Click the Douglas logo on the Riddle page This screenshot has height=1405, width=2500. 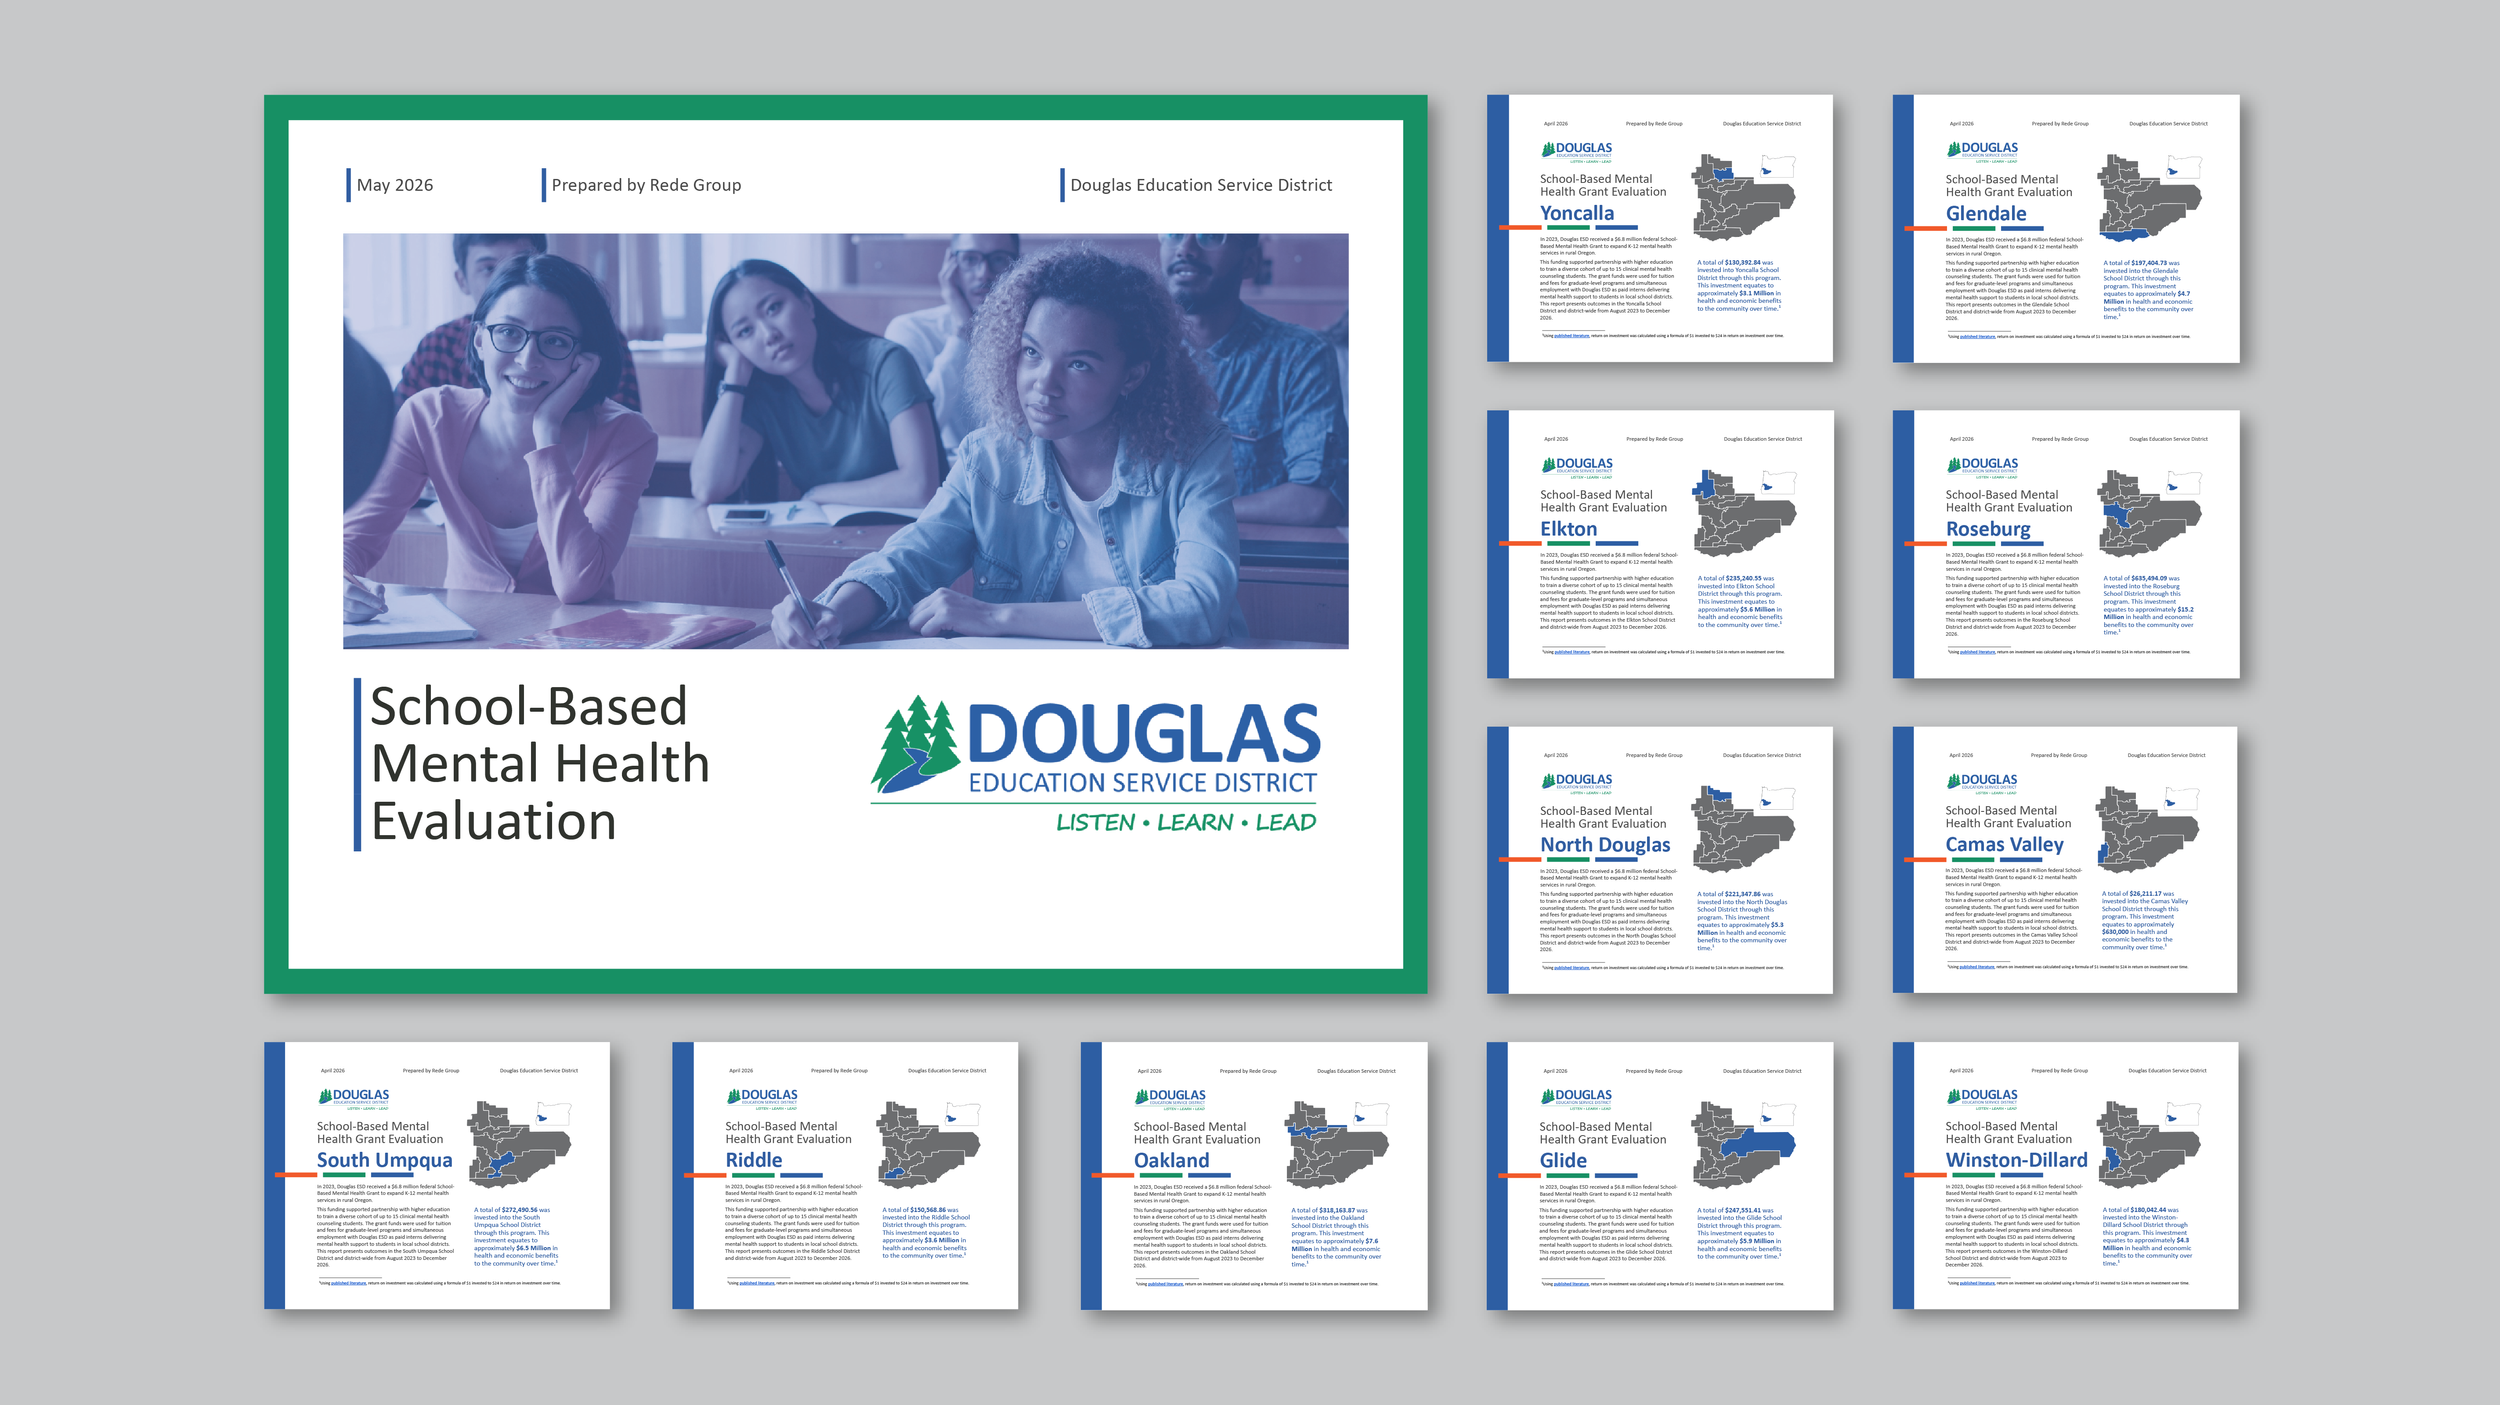(762, 1100)
